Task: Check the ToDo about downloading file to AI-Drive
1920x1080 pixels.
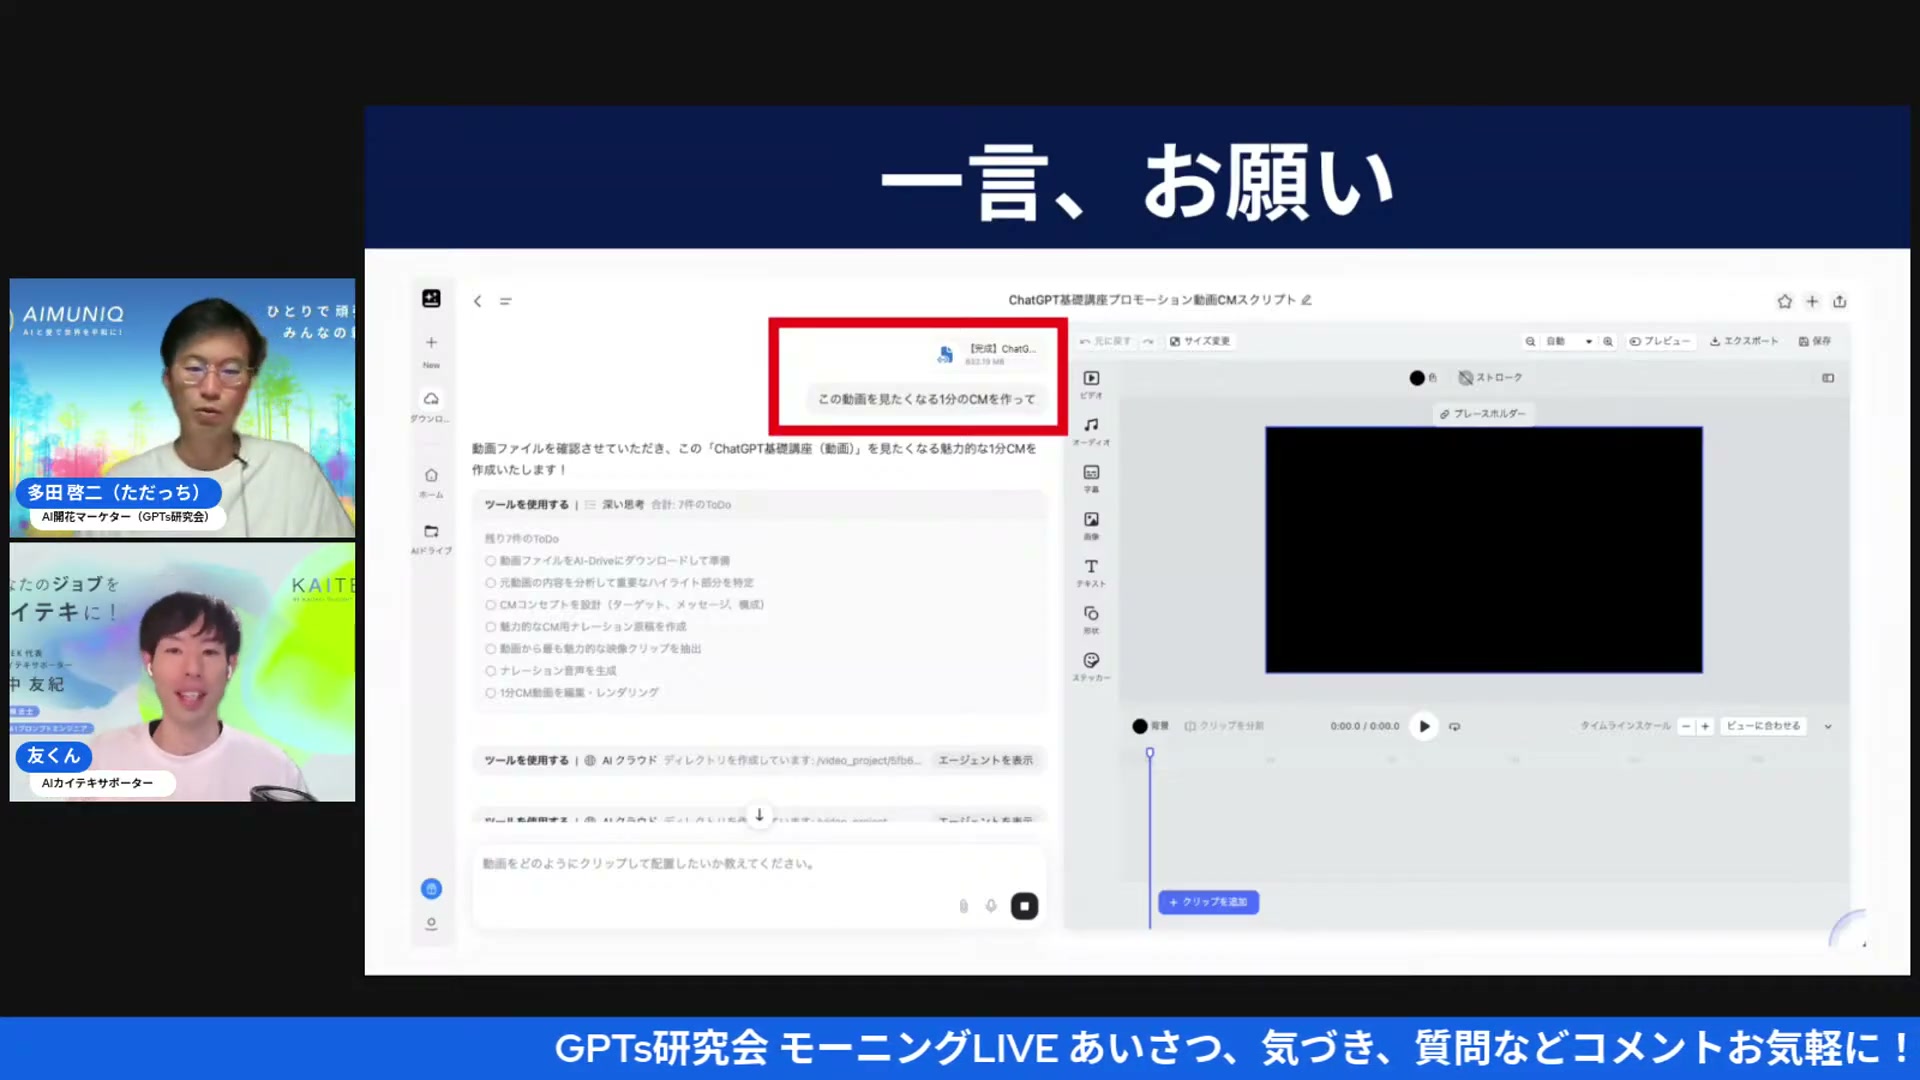Action: (491, 561)
